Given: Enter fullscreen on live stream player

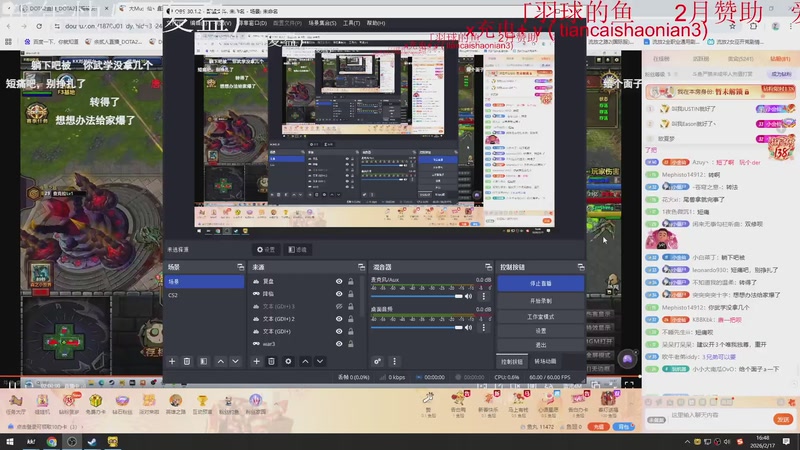Looking at the screenshot, I should pyautogui.click(x=629, y=385).
